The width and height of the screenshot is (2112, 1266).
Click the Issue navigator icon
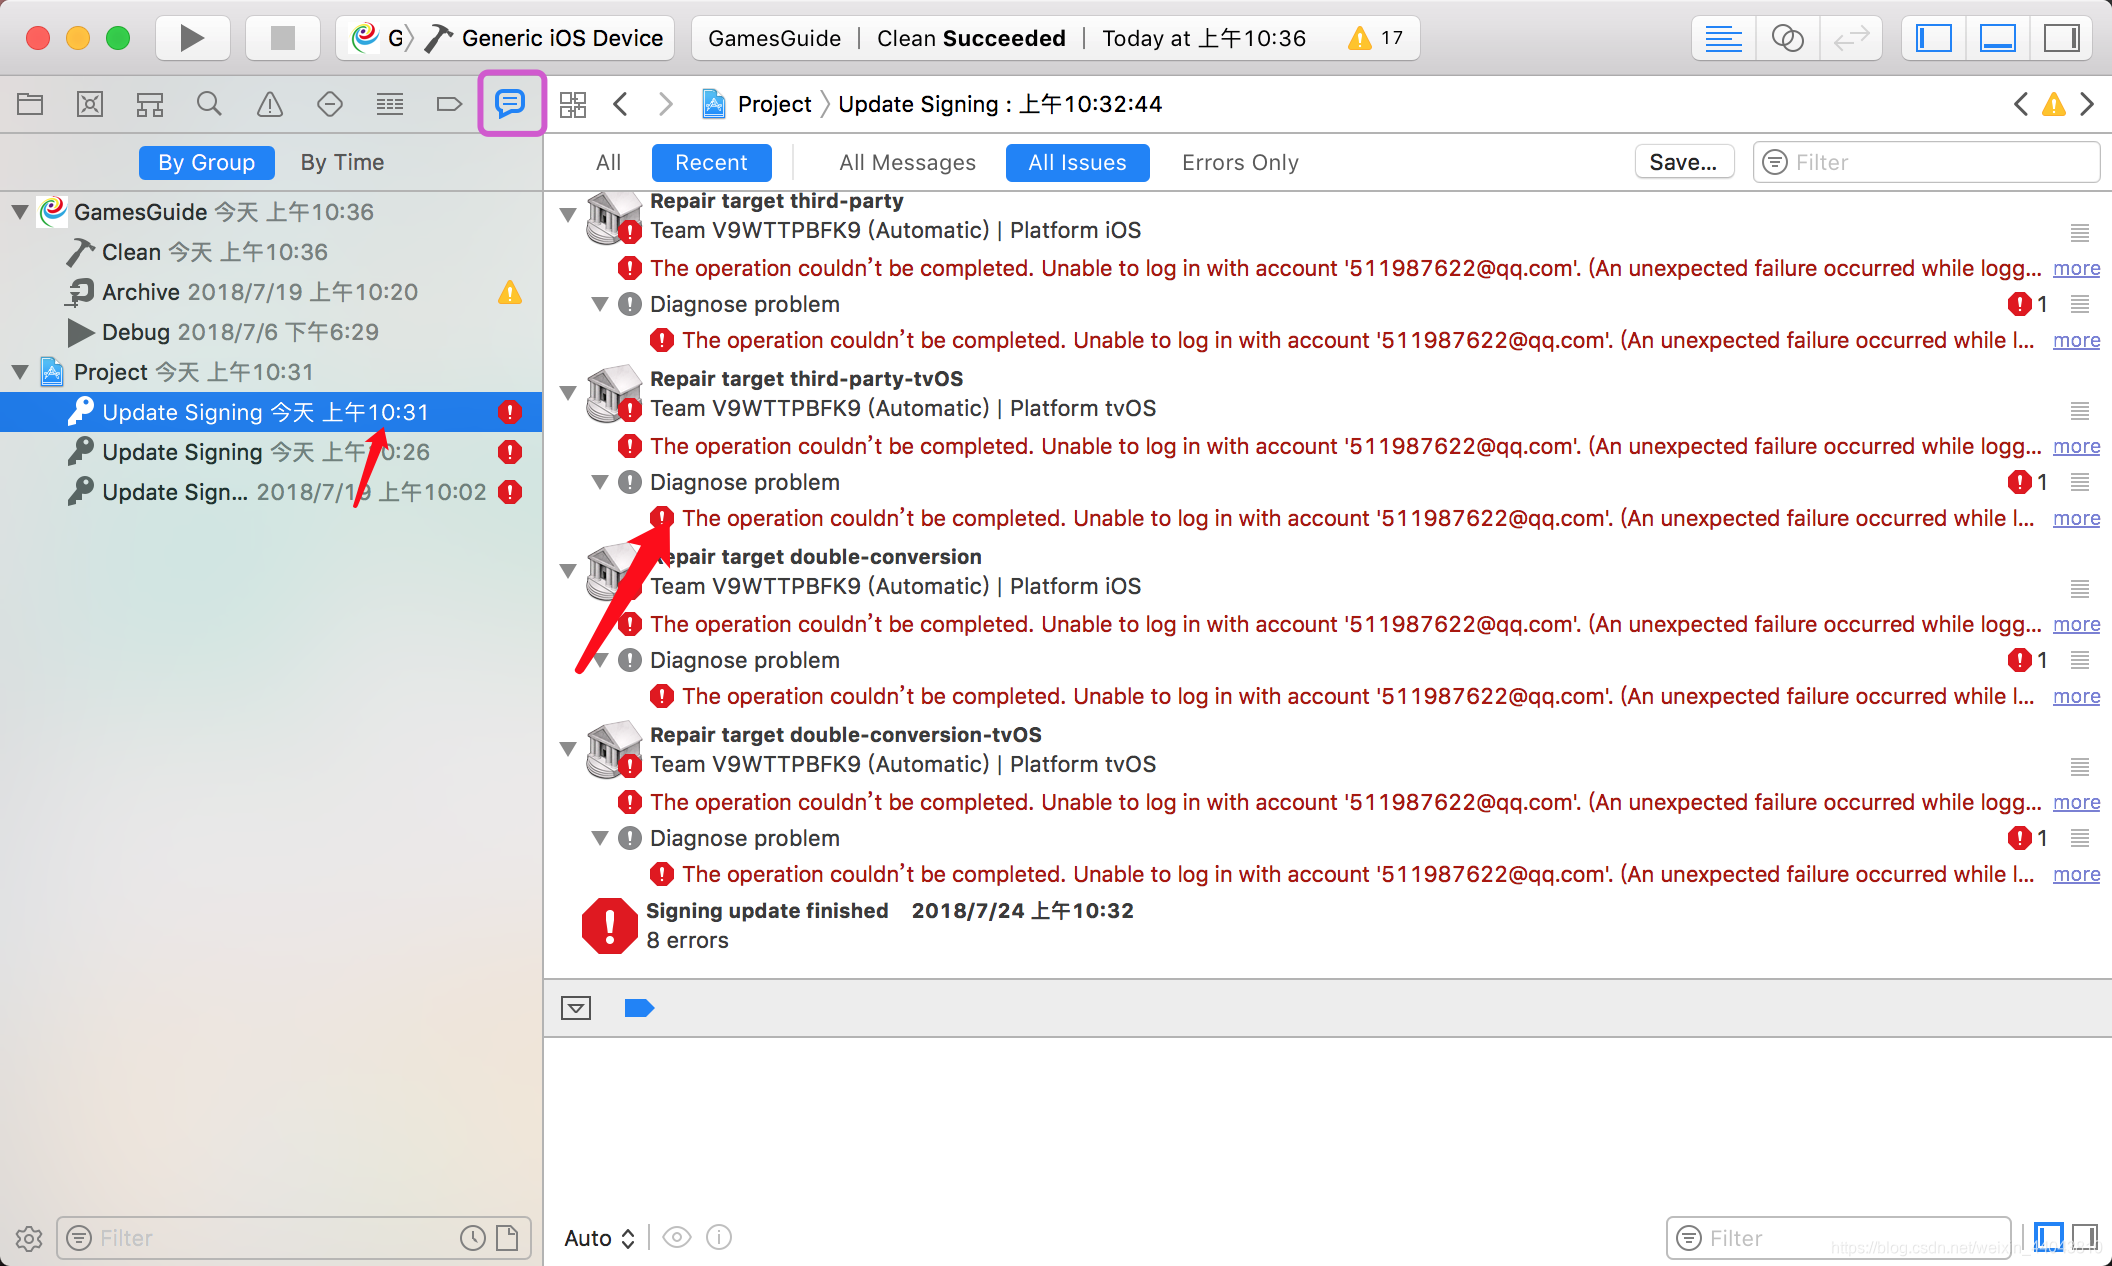[x=268, y=104]
